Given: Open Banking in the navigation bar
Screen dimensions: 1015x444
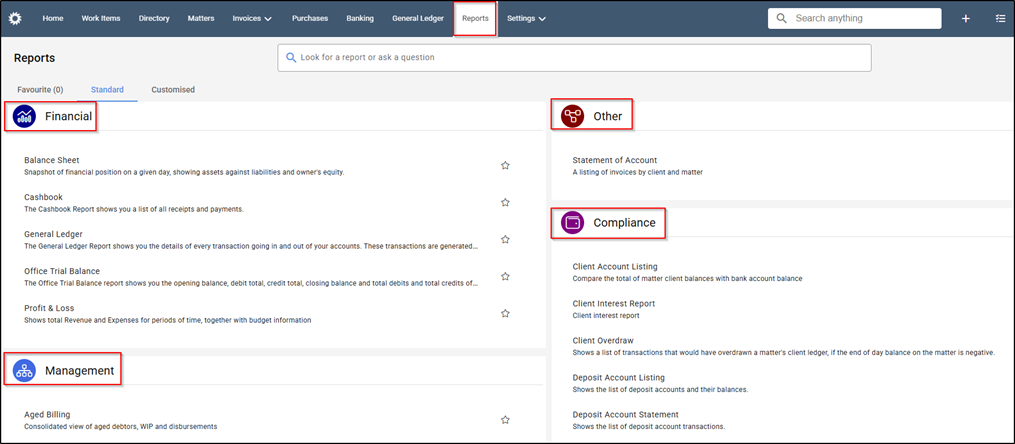Looking at the screenshot, I should pos(360,19).
